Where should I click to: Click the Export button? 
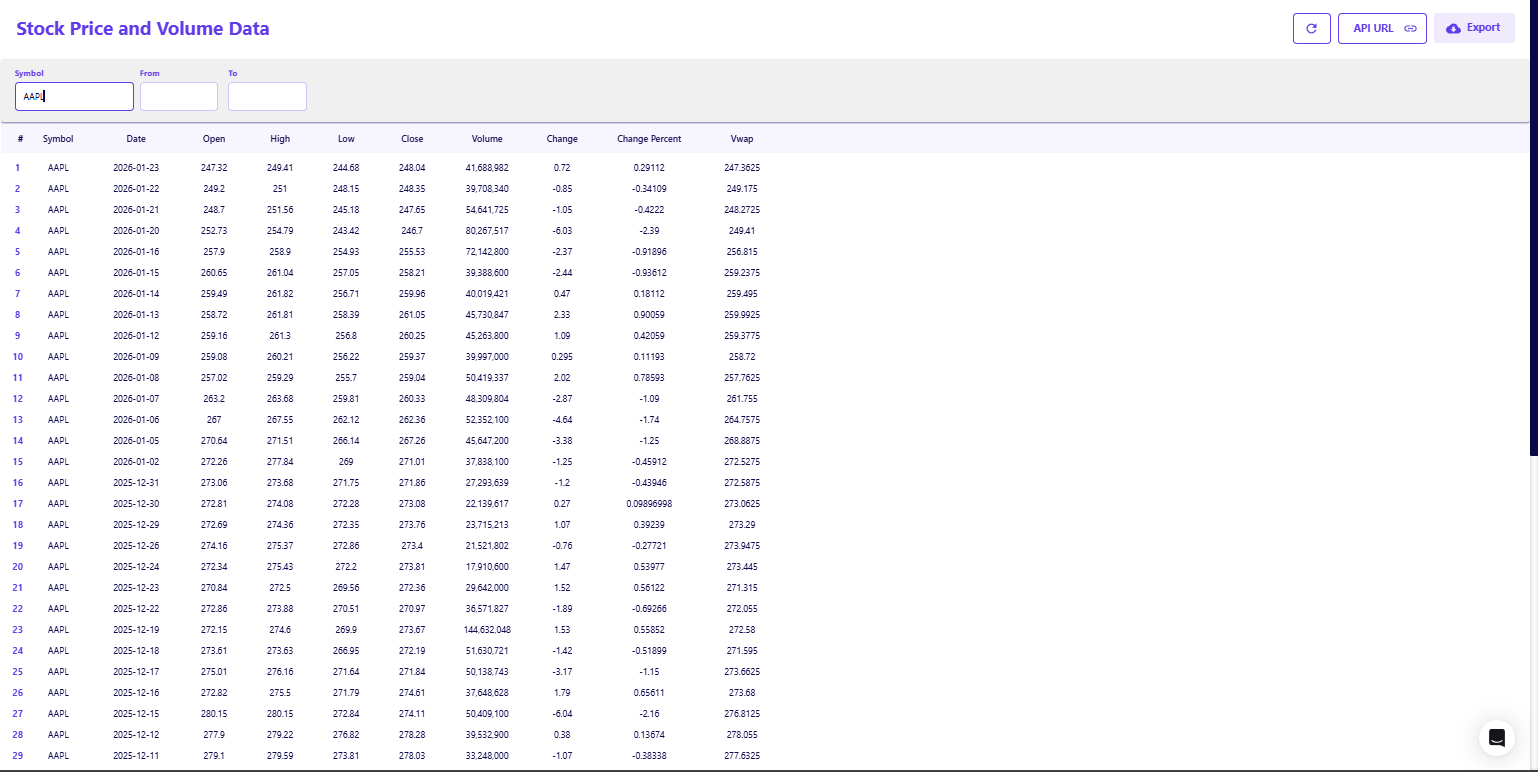pos(1473,28)
